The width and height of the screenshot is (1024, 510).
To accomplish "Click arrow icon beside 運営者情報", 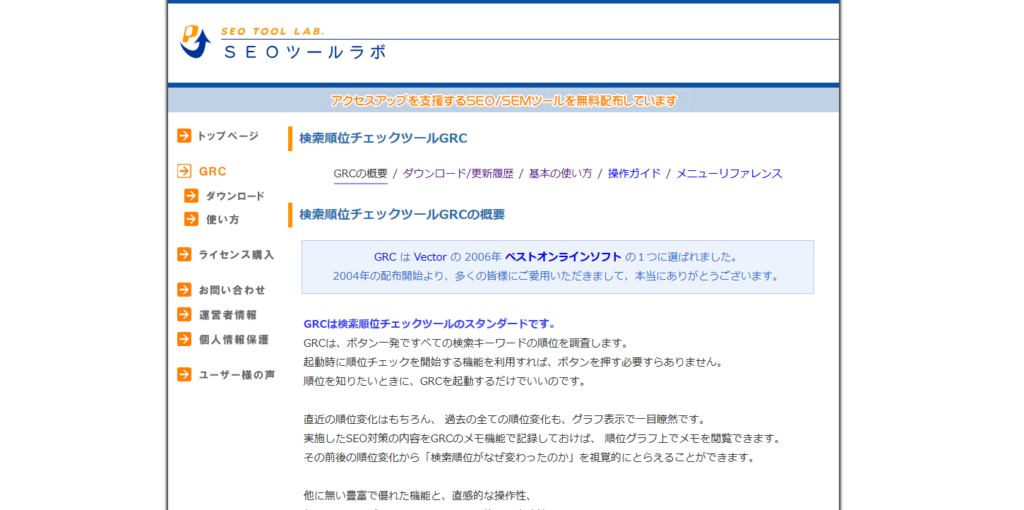I will [x=184, y=314].
